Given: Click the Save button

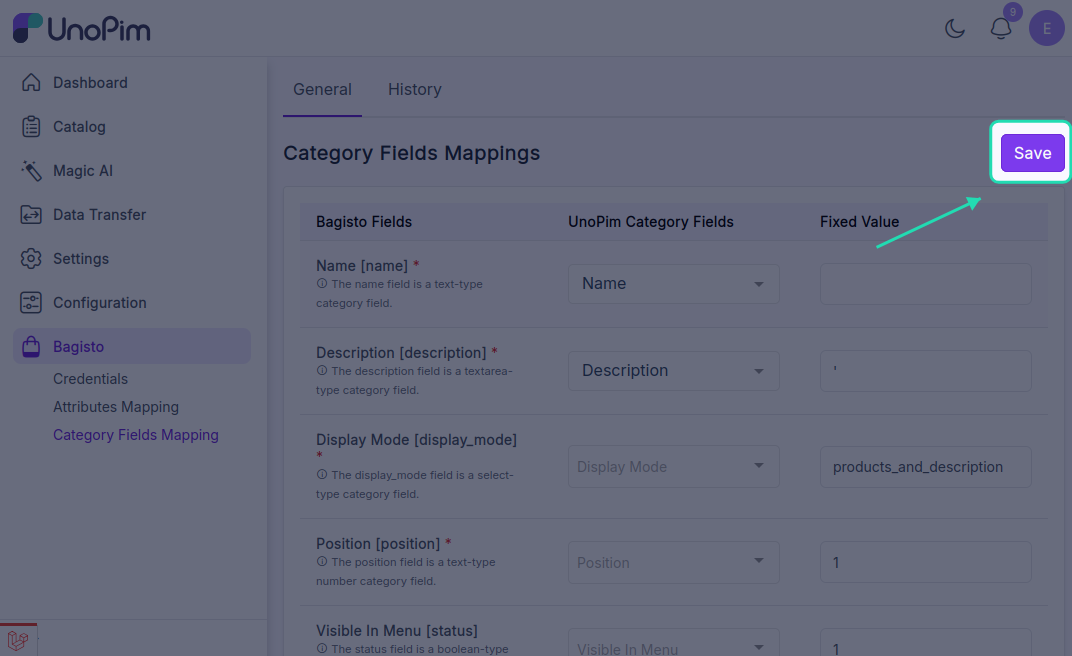Looking at the screenshot, I should coord(1032,153).
